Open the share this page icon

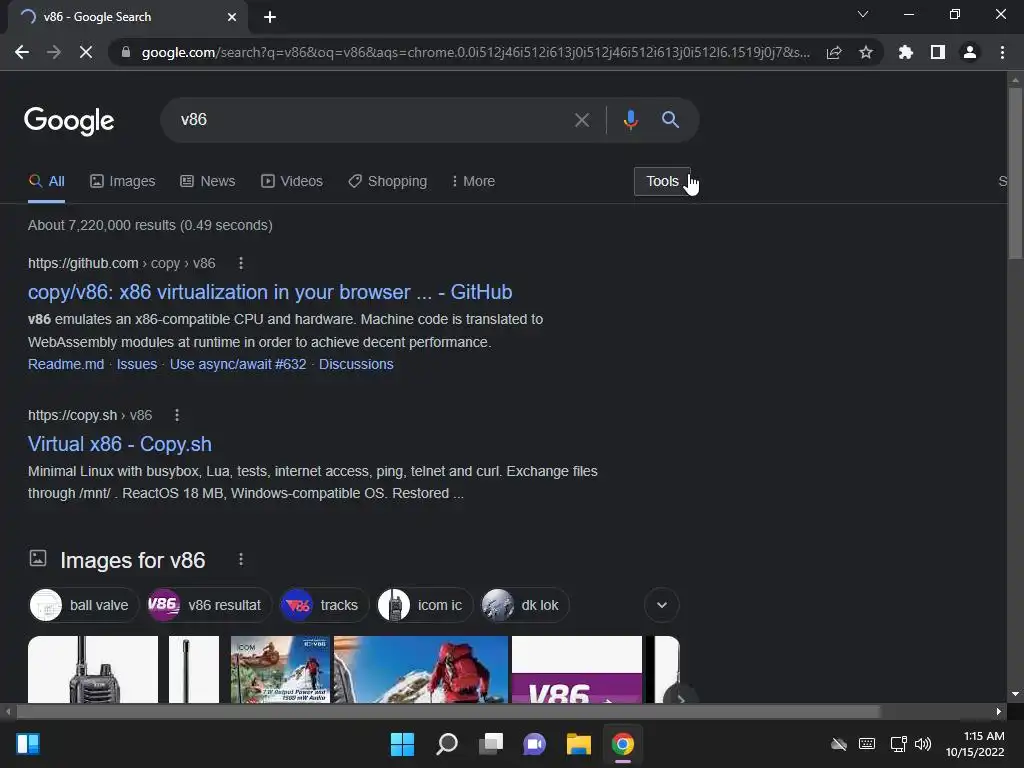[x=834, y=52]
